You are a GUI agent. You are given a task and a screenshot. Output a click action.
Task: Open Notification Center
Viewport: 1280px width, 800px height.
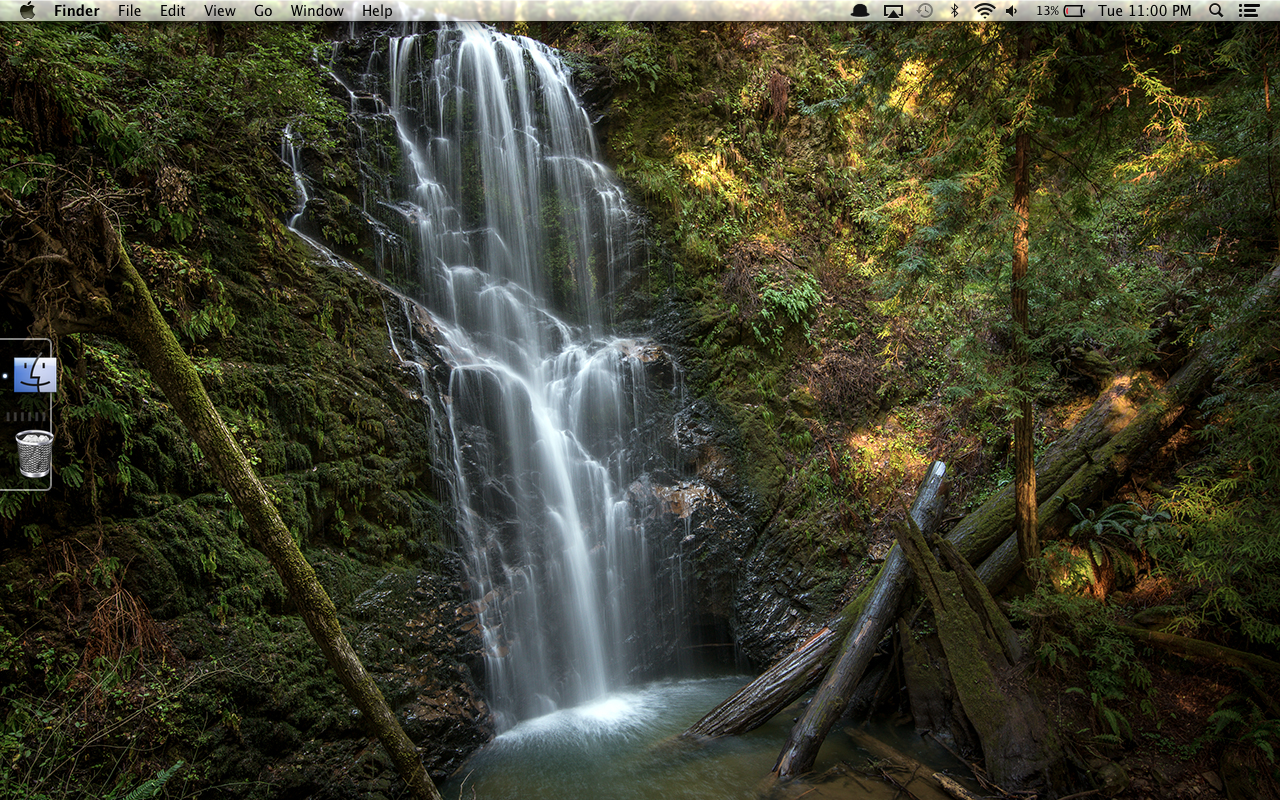pyautogui.click(x=1248, y=10)
